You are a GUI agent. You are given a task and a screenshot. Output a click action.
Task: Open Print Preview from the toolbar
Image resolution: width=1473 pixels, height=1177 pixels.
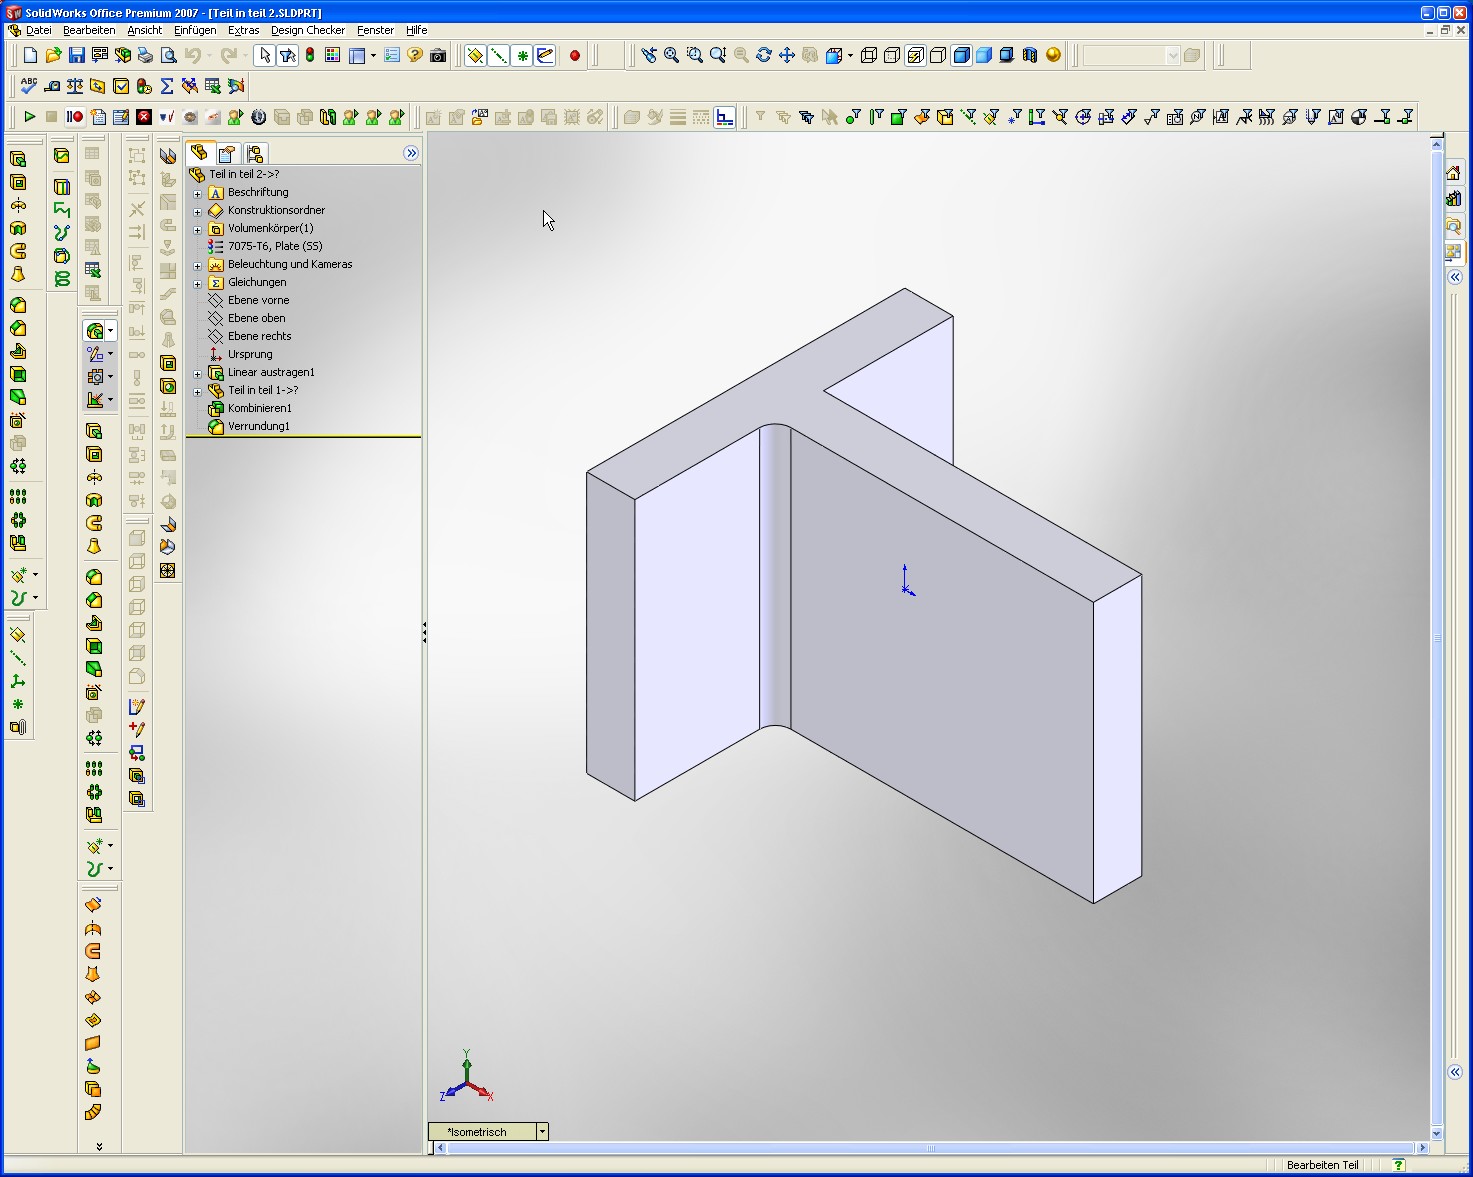click(x=169, y=55)
